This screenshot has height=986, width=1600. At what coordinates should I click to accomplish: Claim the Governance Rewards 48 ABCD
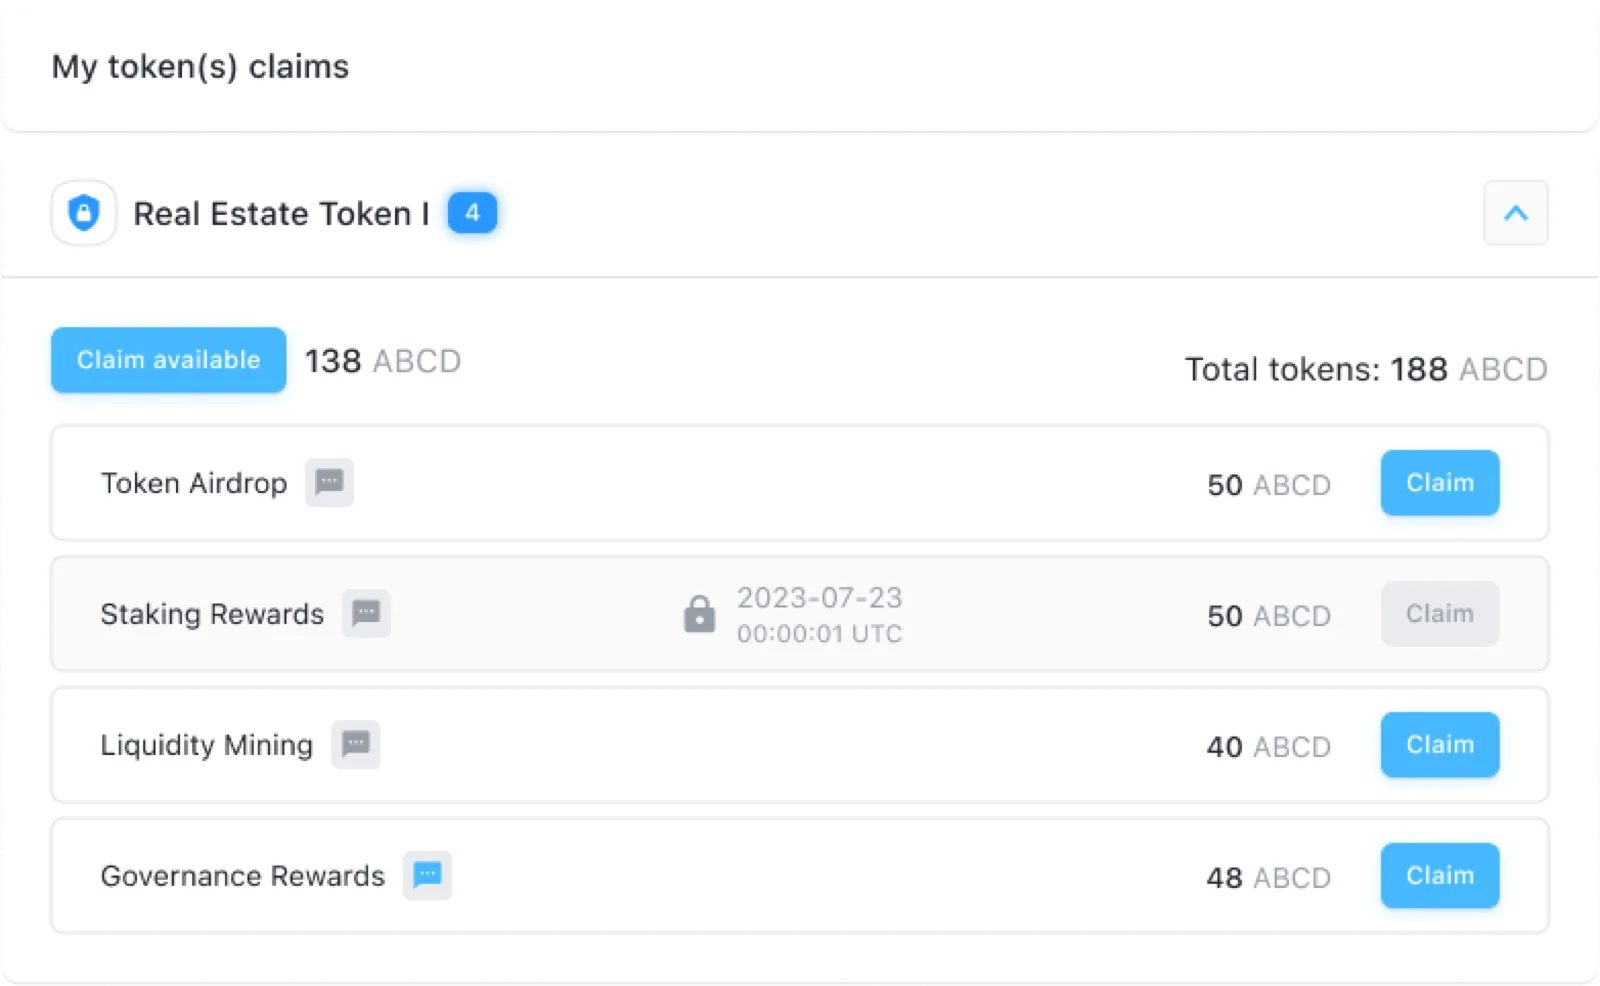[1439, 876]
